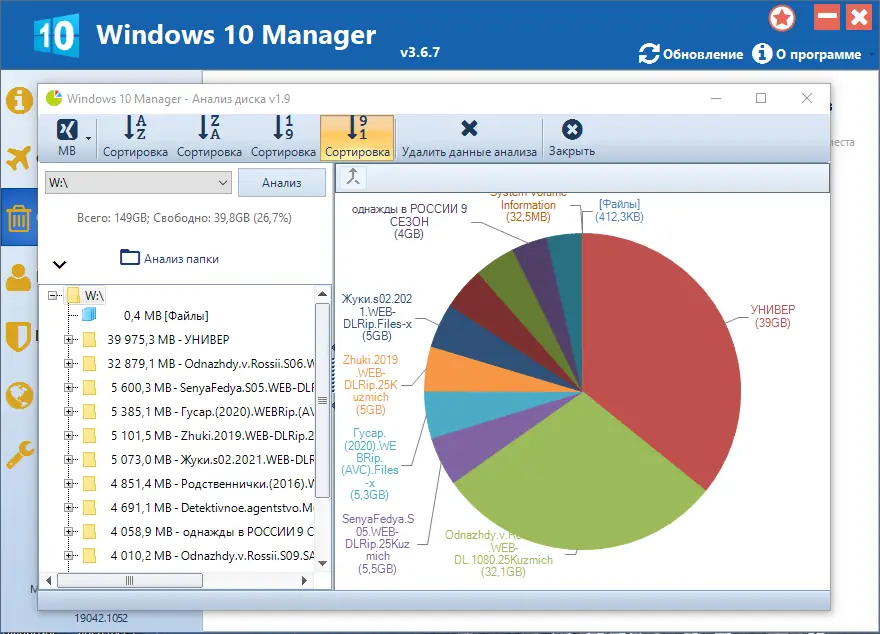Click the УНИВЕР folder icon
880x634 pixels.
coord(89,339)
